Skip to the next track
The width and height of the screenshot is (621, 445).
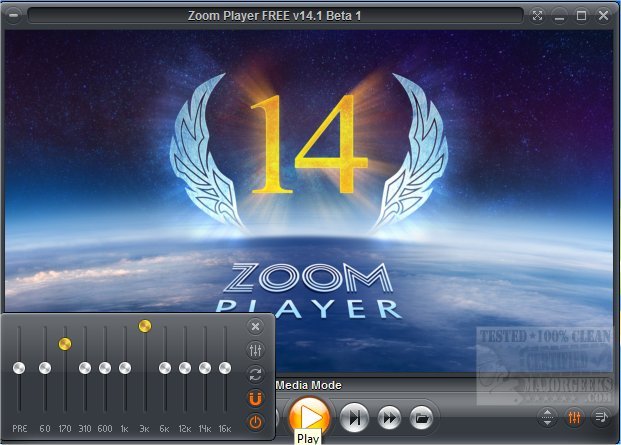pos(355,416)
